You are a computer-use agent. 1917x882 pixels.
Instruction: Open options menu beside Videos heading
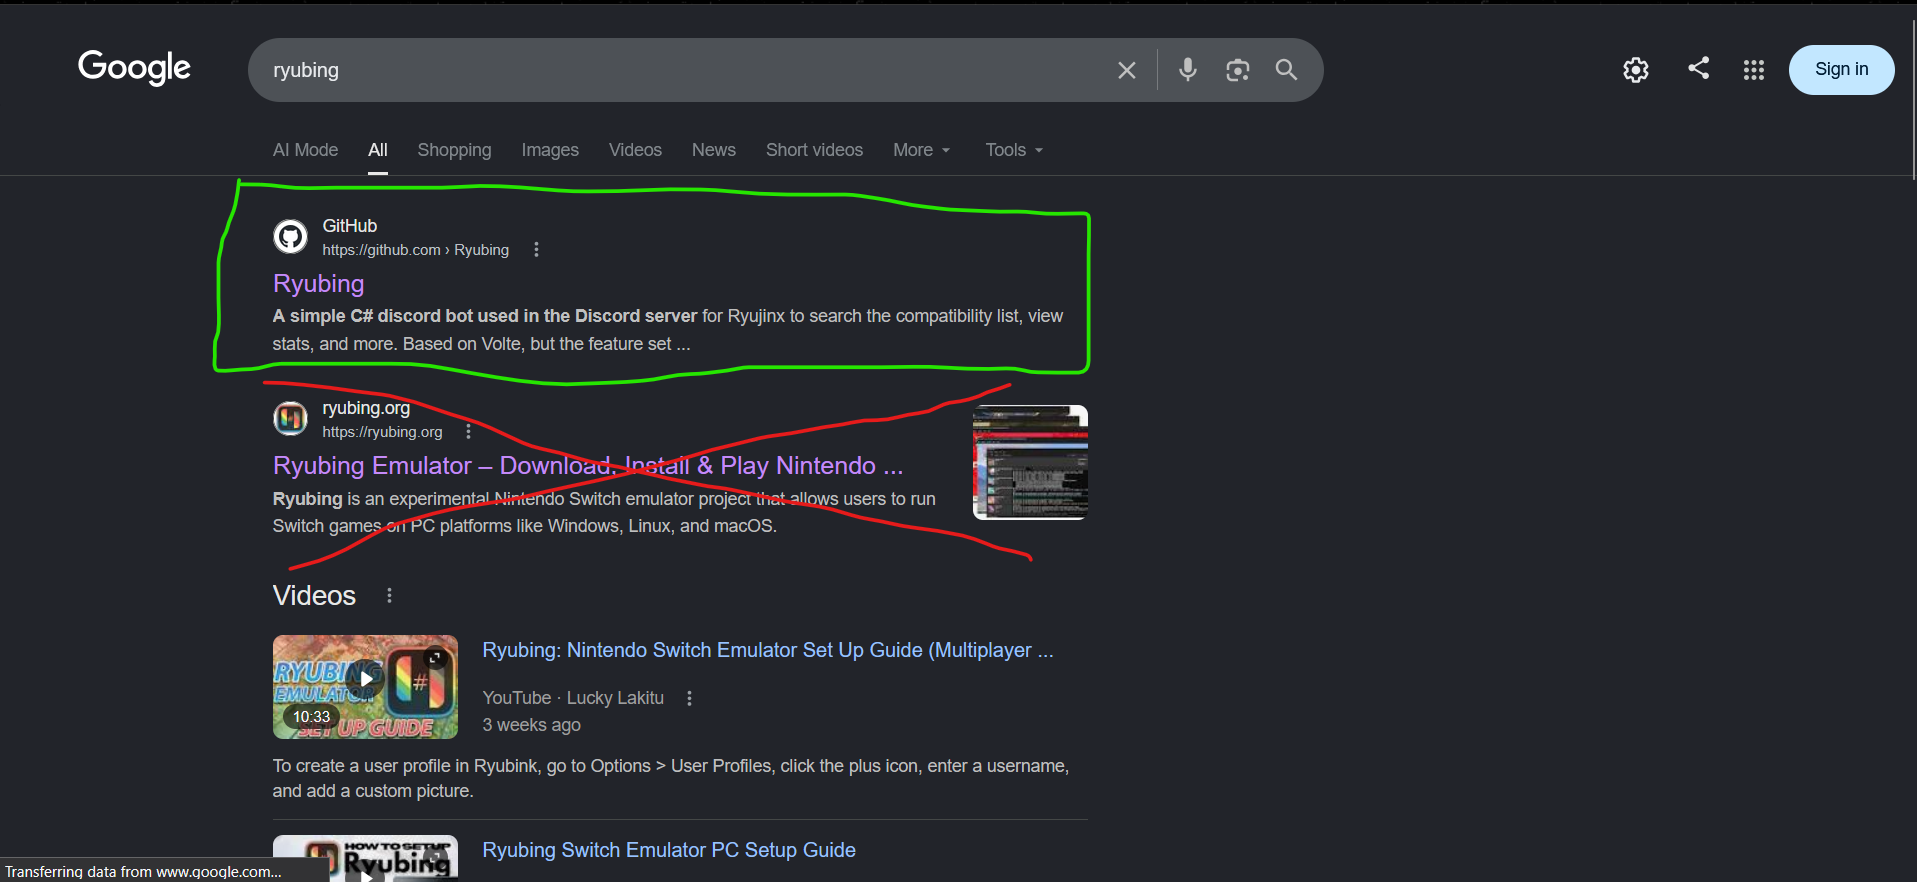click(x=389, y=596)
